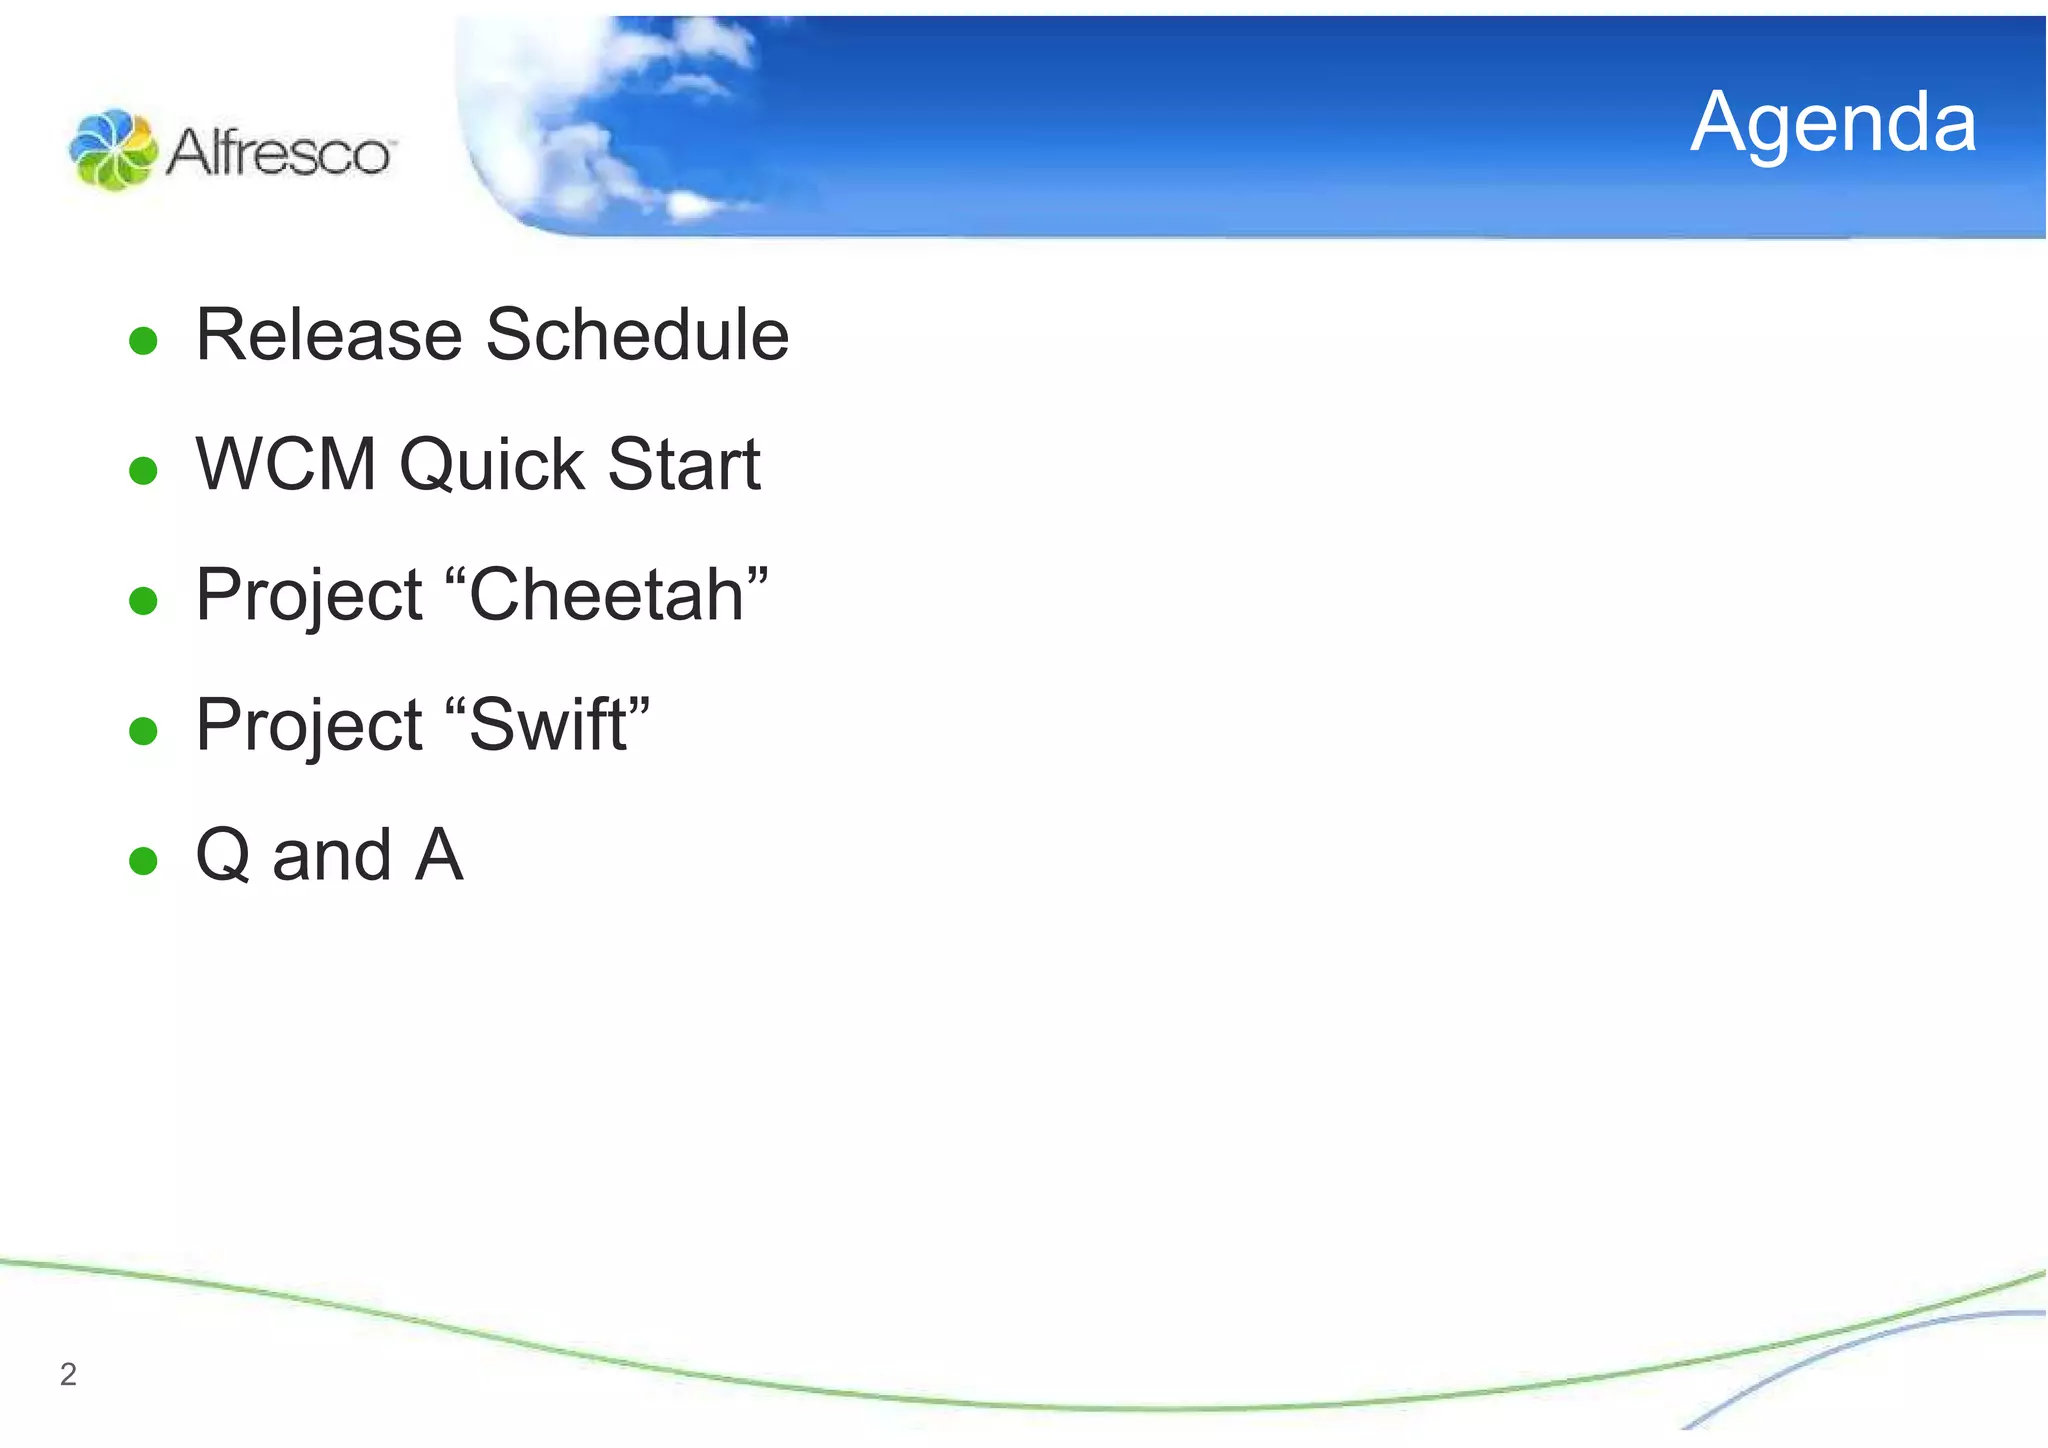Click the Project “Cheetah” bullet text
The image size is (2048, 1448).
482,595
